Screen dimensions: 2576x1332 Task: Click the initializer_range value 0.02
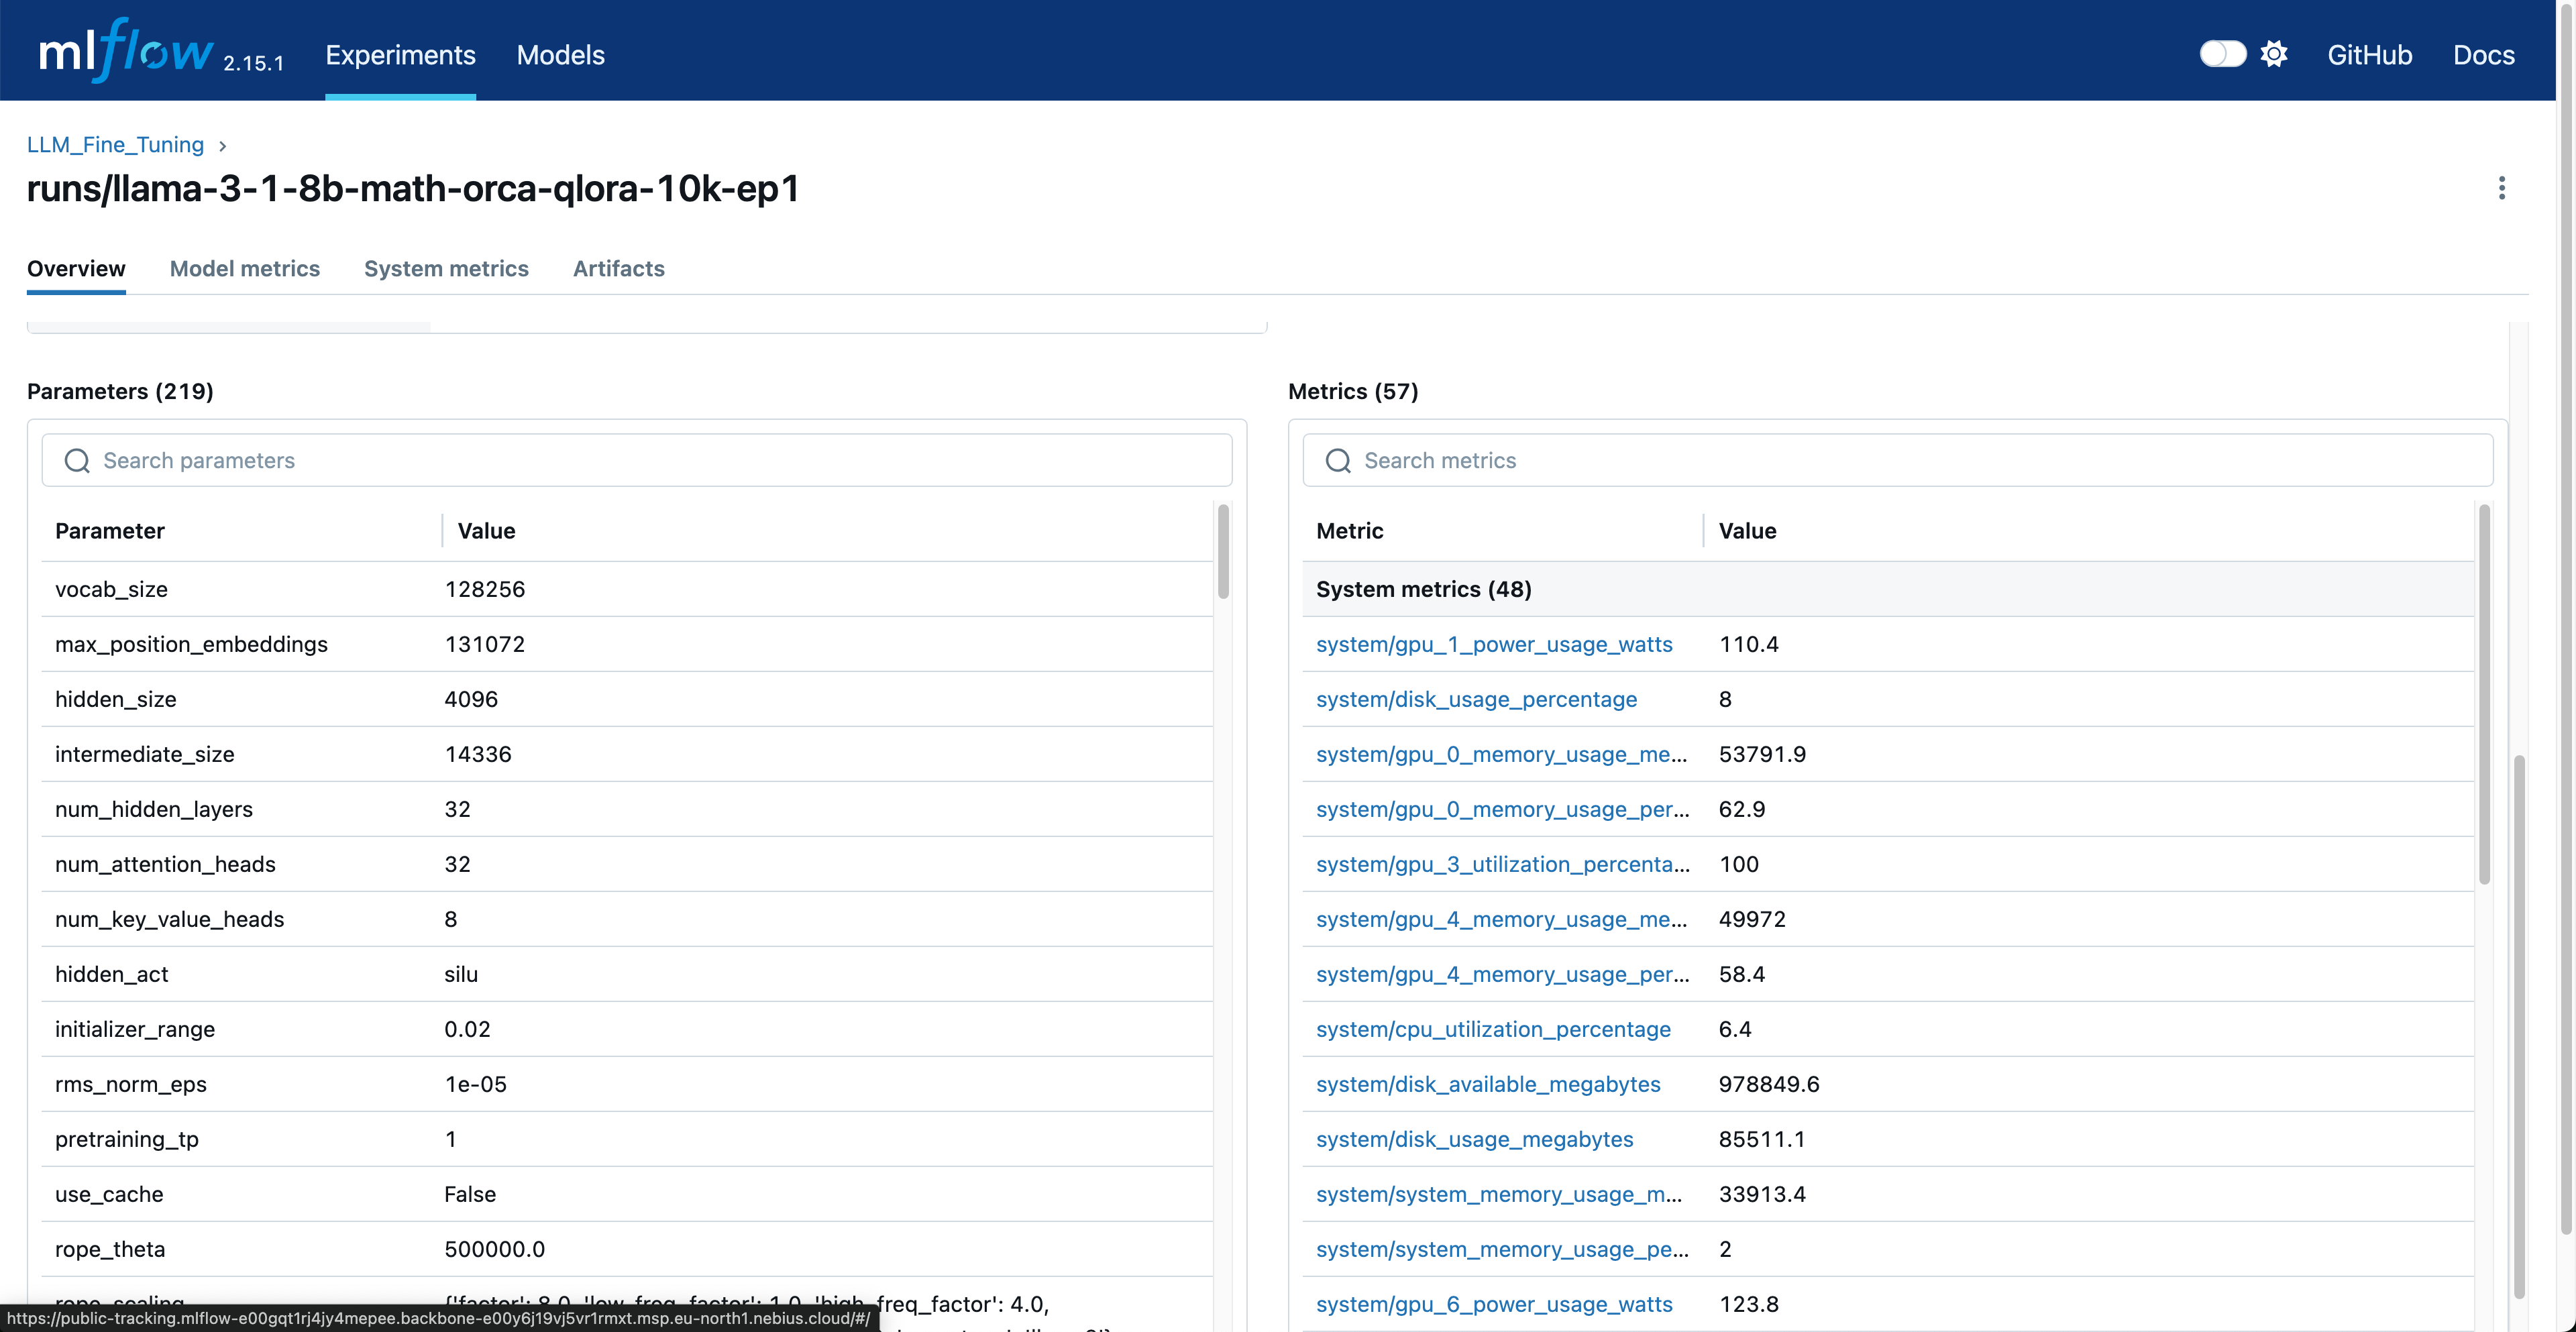click(467, 1029)
